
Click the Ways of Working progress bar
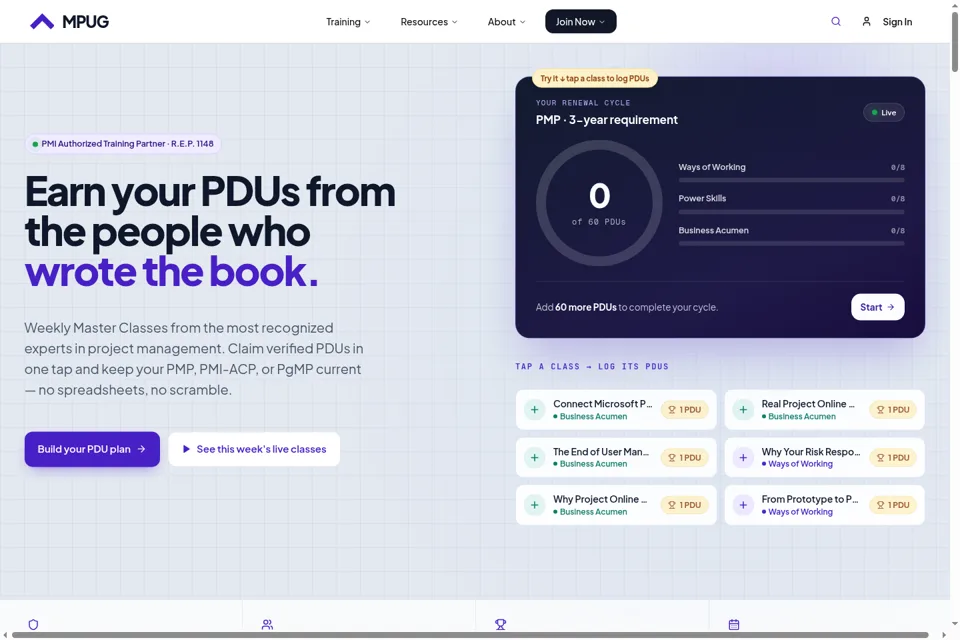(x=791, y=180)
